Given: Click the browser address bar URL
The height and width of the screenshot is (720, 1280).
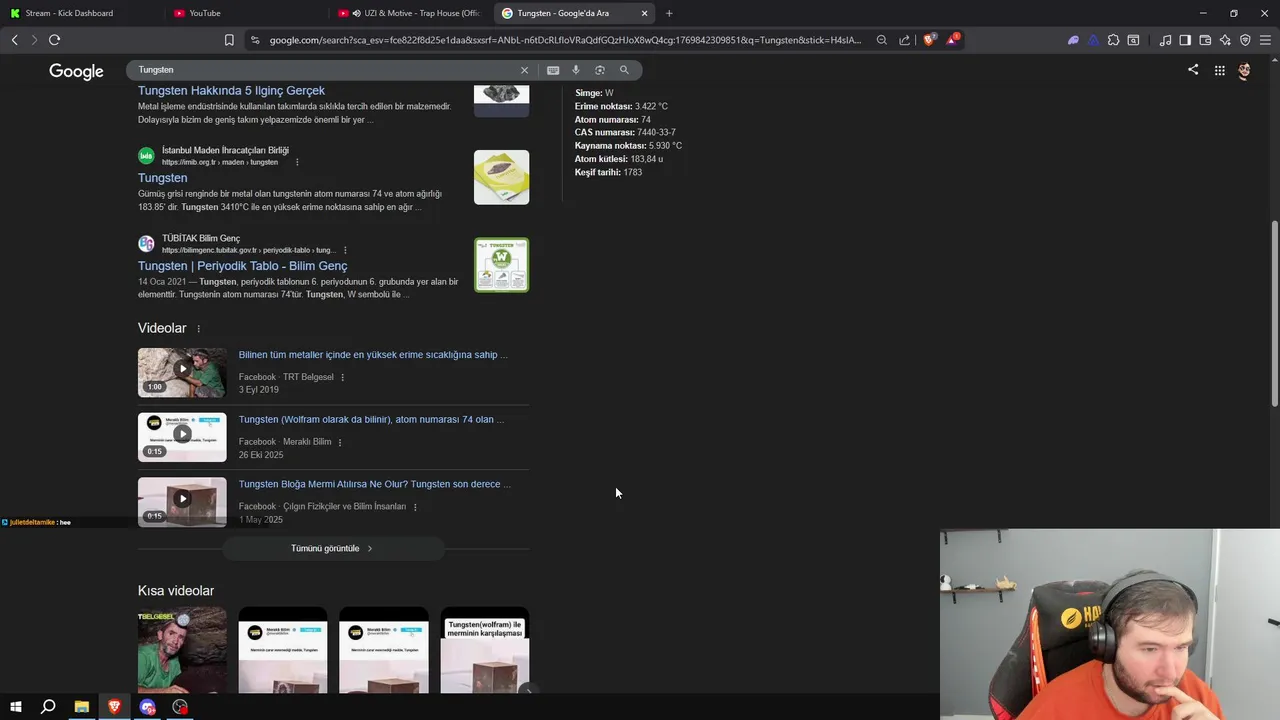Looking at the screenshot, I should [565, 40].
